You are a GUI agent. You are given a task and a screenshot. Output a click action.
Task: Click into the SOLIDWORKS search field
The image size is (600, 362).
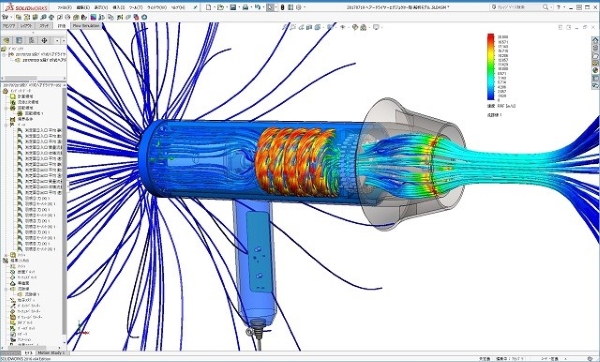518,7
